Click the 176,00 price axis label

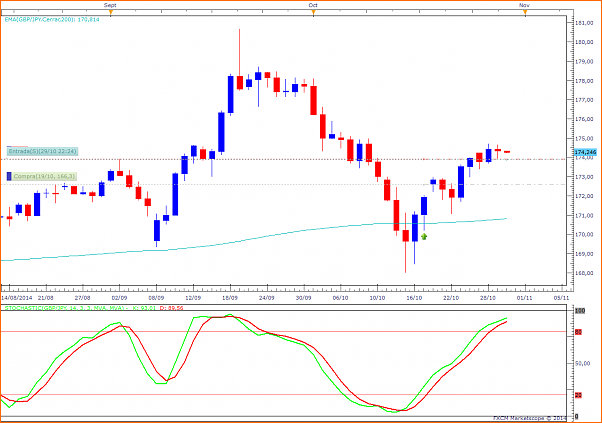[x=584, y=119]
